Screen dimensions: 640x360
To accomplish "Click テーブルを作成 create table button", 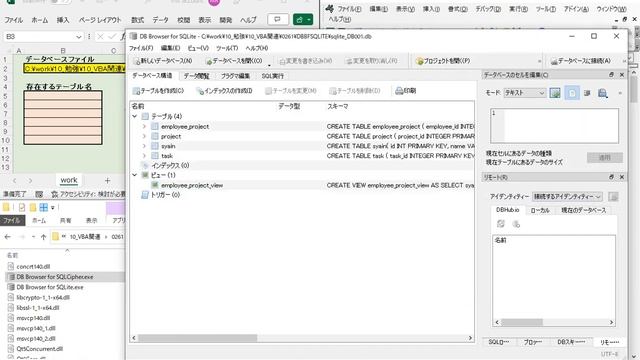I will [x=158, y=91].
